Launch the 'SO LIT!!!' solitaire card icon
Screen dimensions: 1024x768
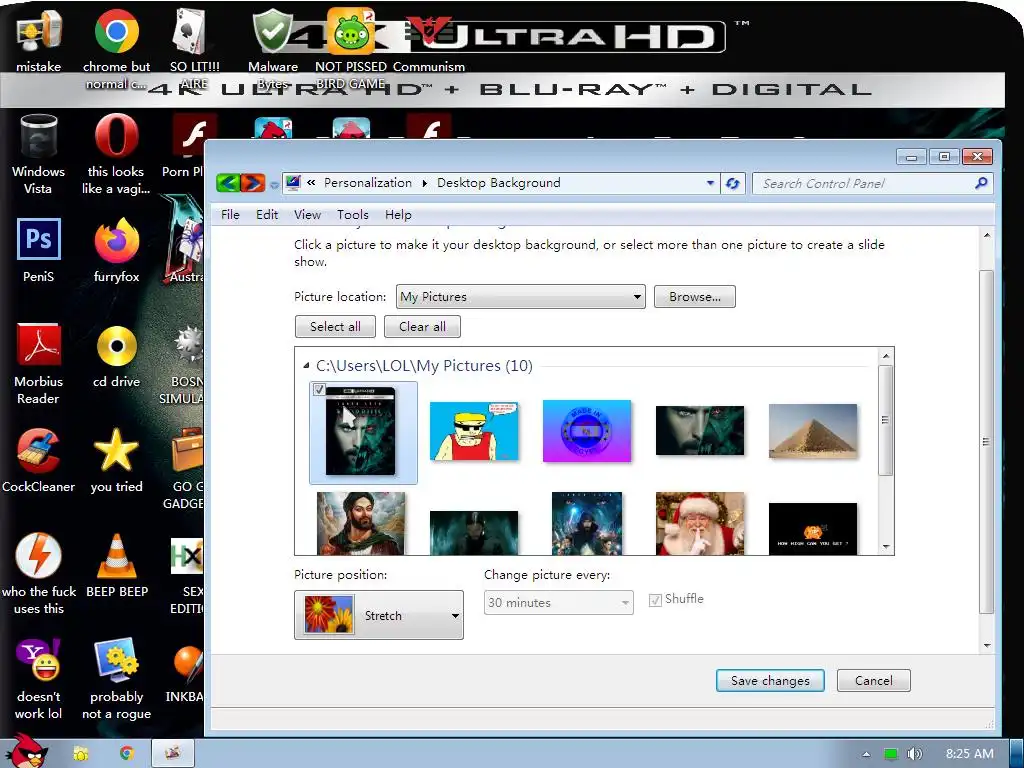click(x=194, y=48)
